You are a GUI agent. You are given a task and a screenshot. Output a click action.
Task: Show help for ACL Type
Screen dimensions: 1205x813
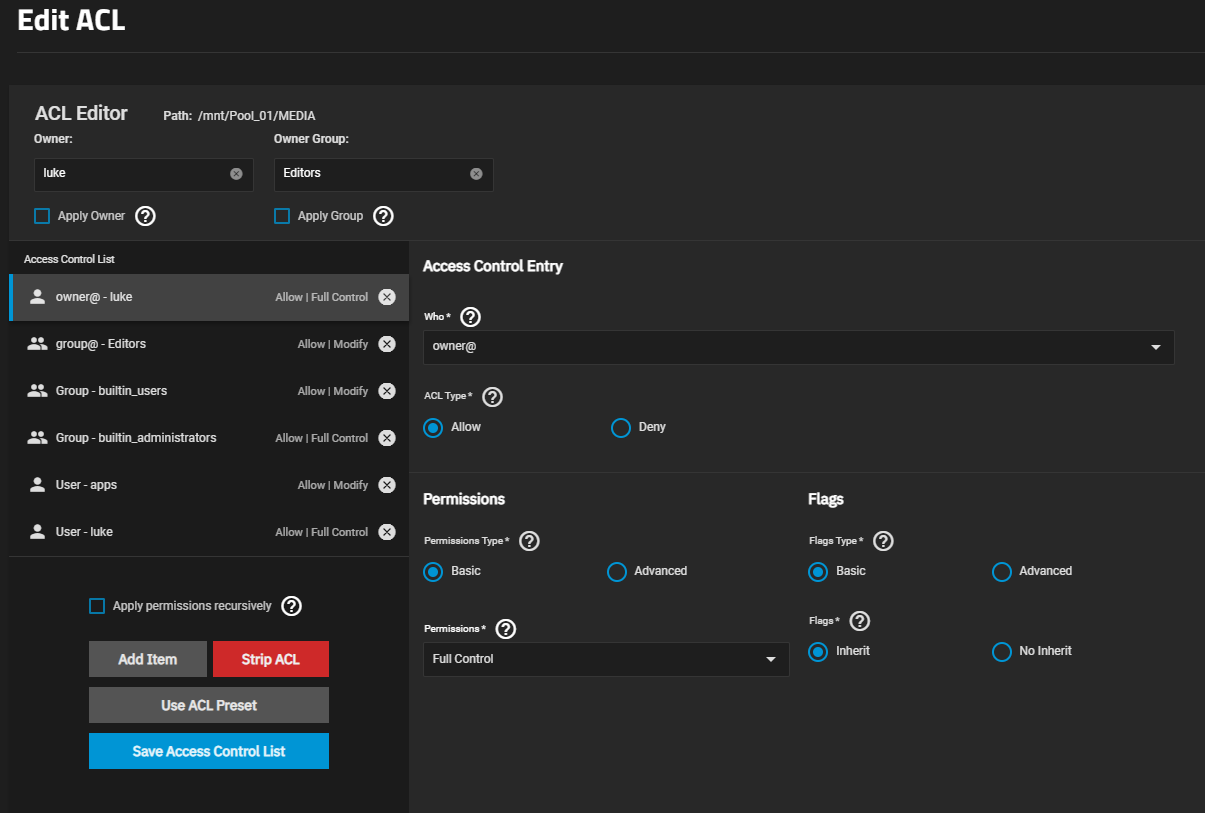click(492, 397)
